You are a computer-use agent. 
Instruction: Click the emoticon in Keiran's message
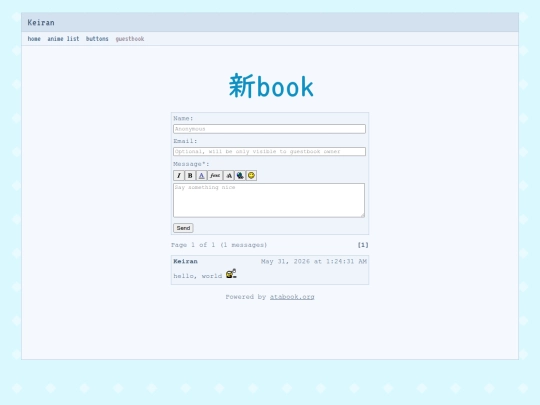tap(231, 273)
